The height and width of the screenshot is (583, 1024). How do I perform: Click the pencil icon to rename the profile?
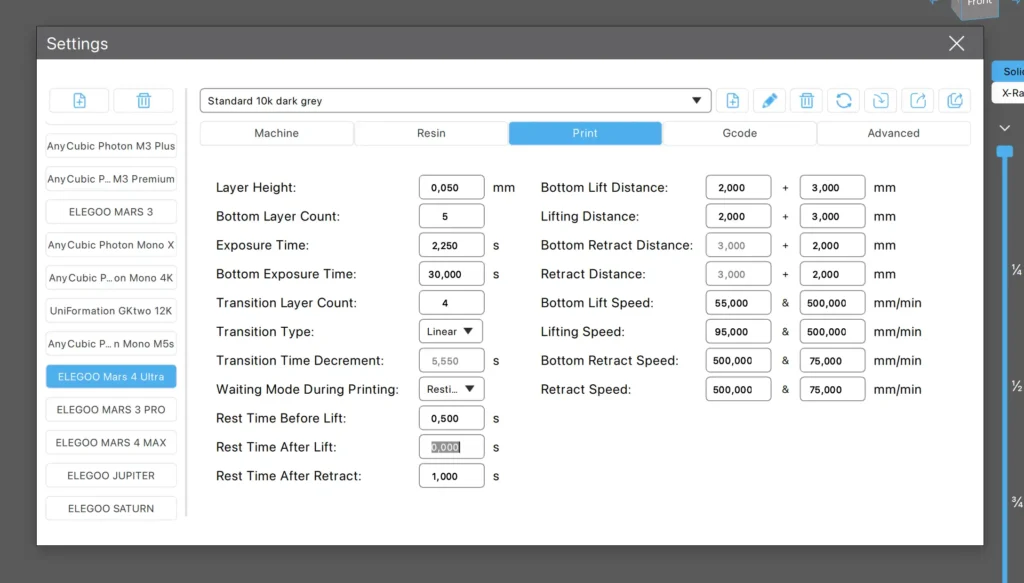[769, 101]
